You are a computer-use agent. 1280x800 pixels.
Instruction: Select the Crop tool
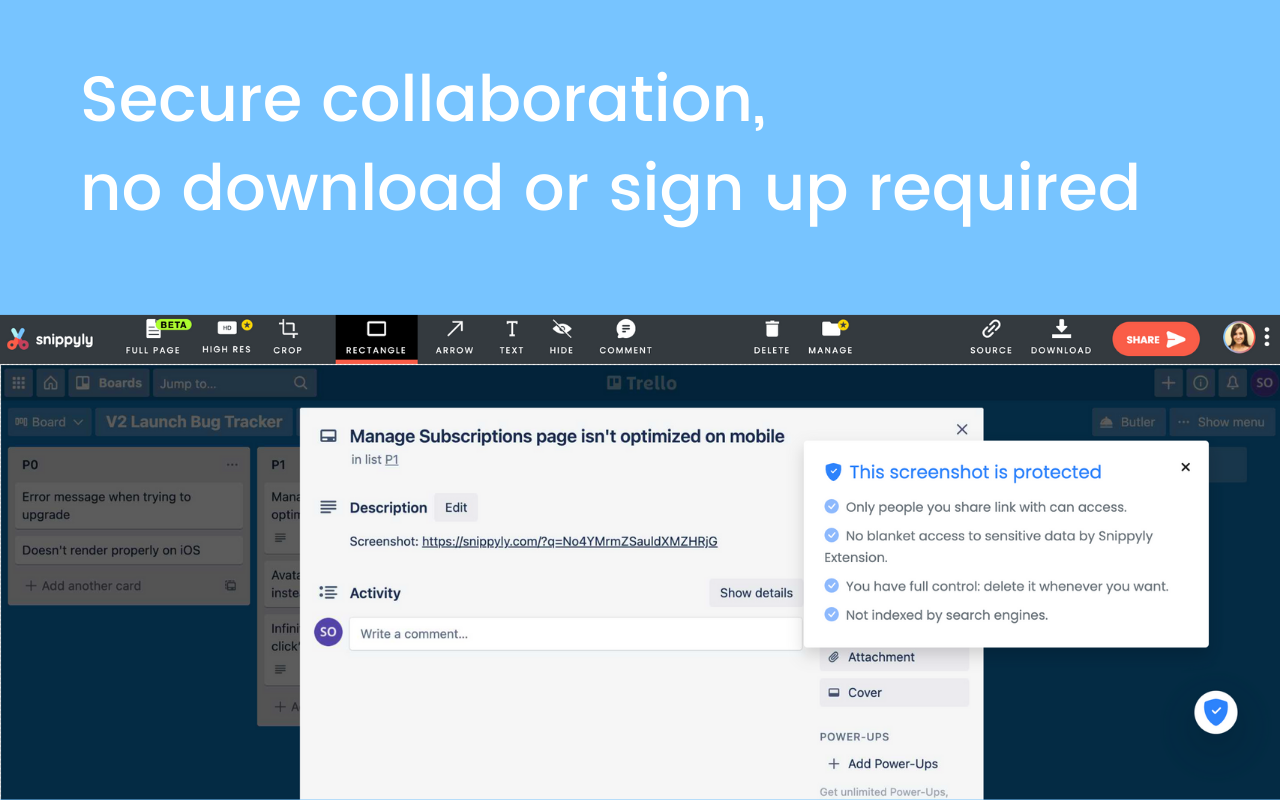coord(288,338)
